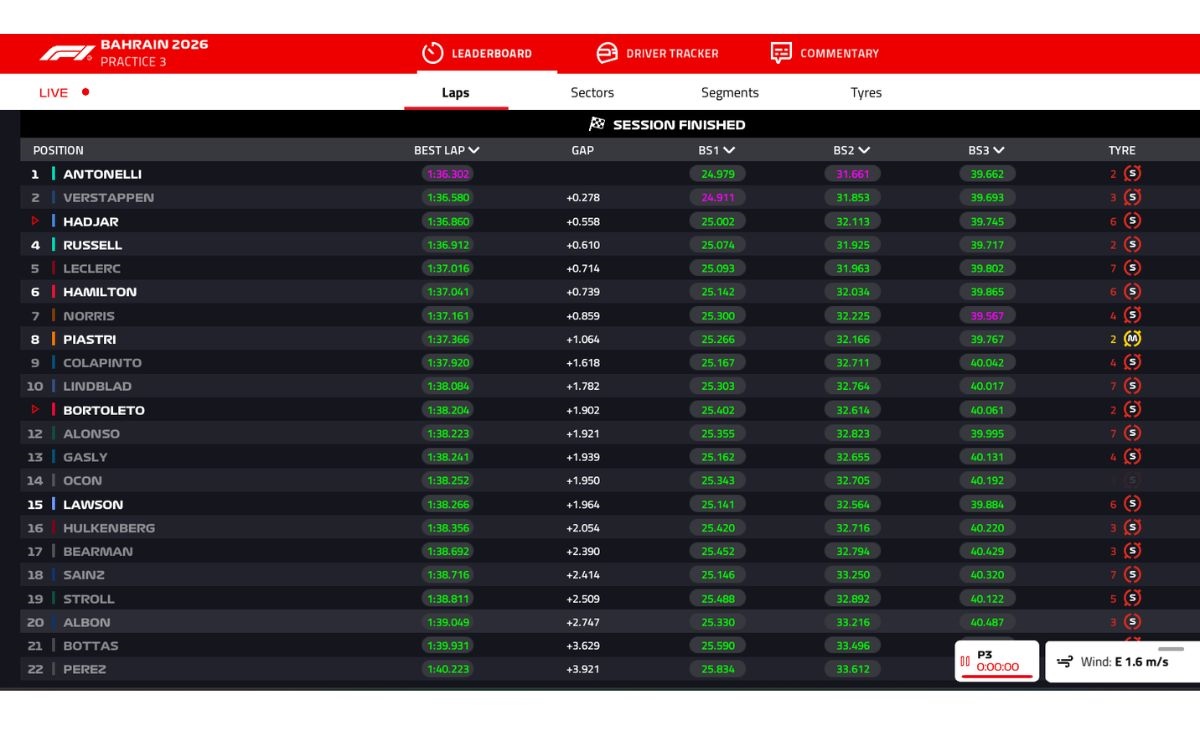Open the DRIVER TRACKER tab label
This screenshot has height=729, width=1200.
click(672, 54)
